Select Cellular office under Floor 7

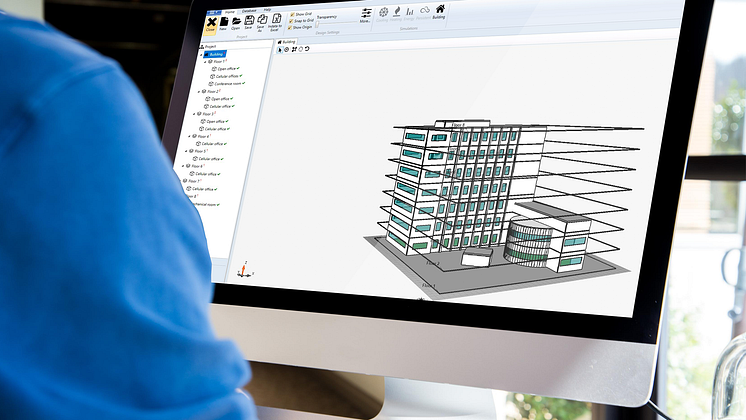tap(204, 189)
